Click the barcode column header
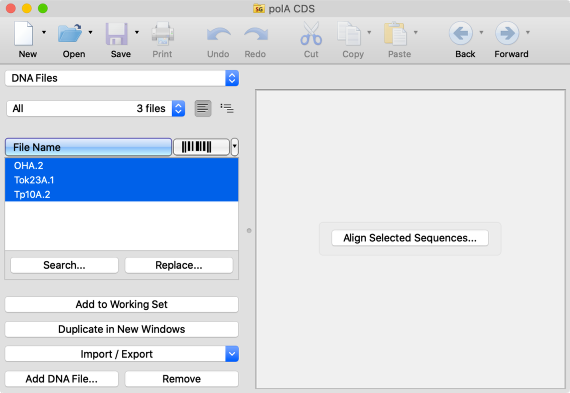570x393 pixels. [201, 147]
